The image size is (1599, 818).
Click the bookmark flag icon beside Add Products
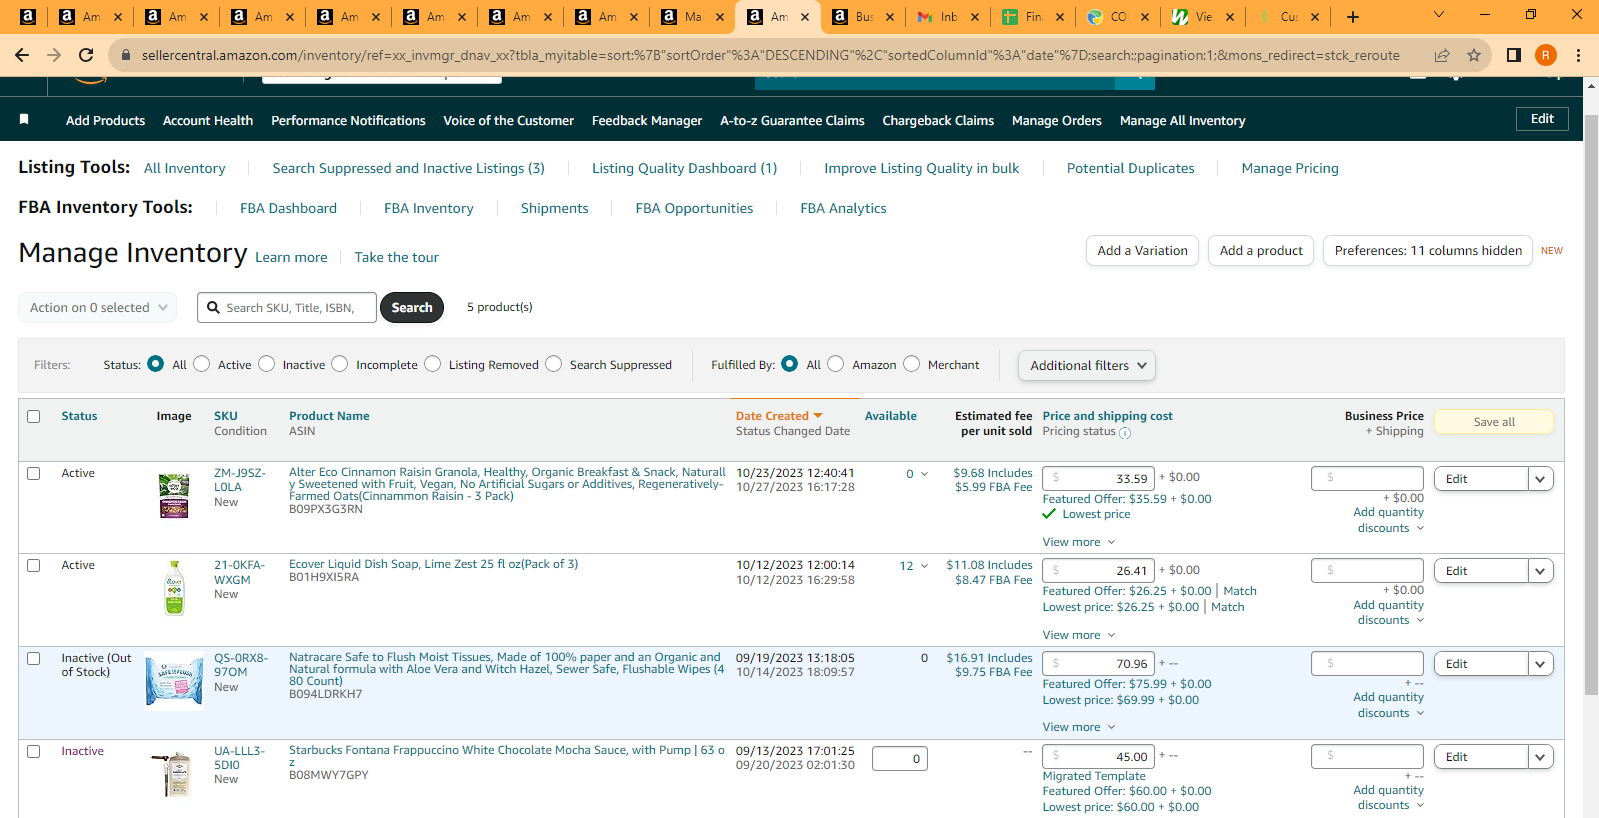click(24, 120)
